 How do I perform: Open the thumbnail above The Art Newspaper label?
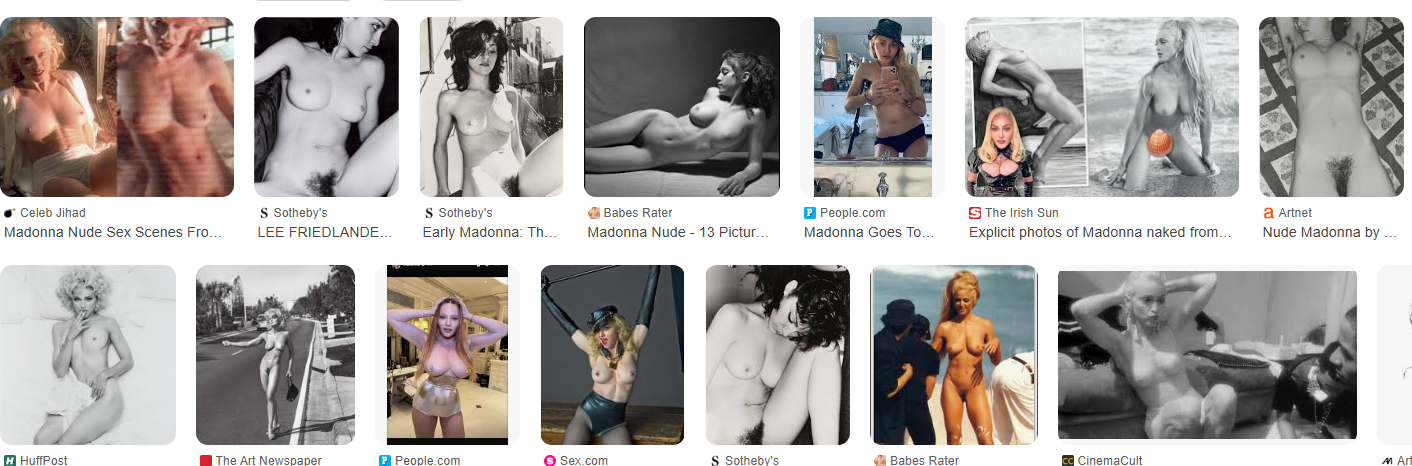point(275,355)
